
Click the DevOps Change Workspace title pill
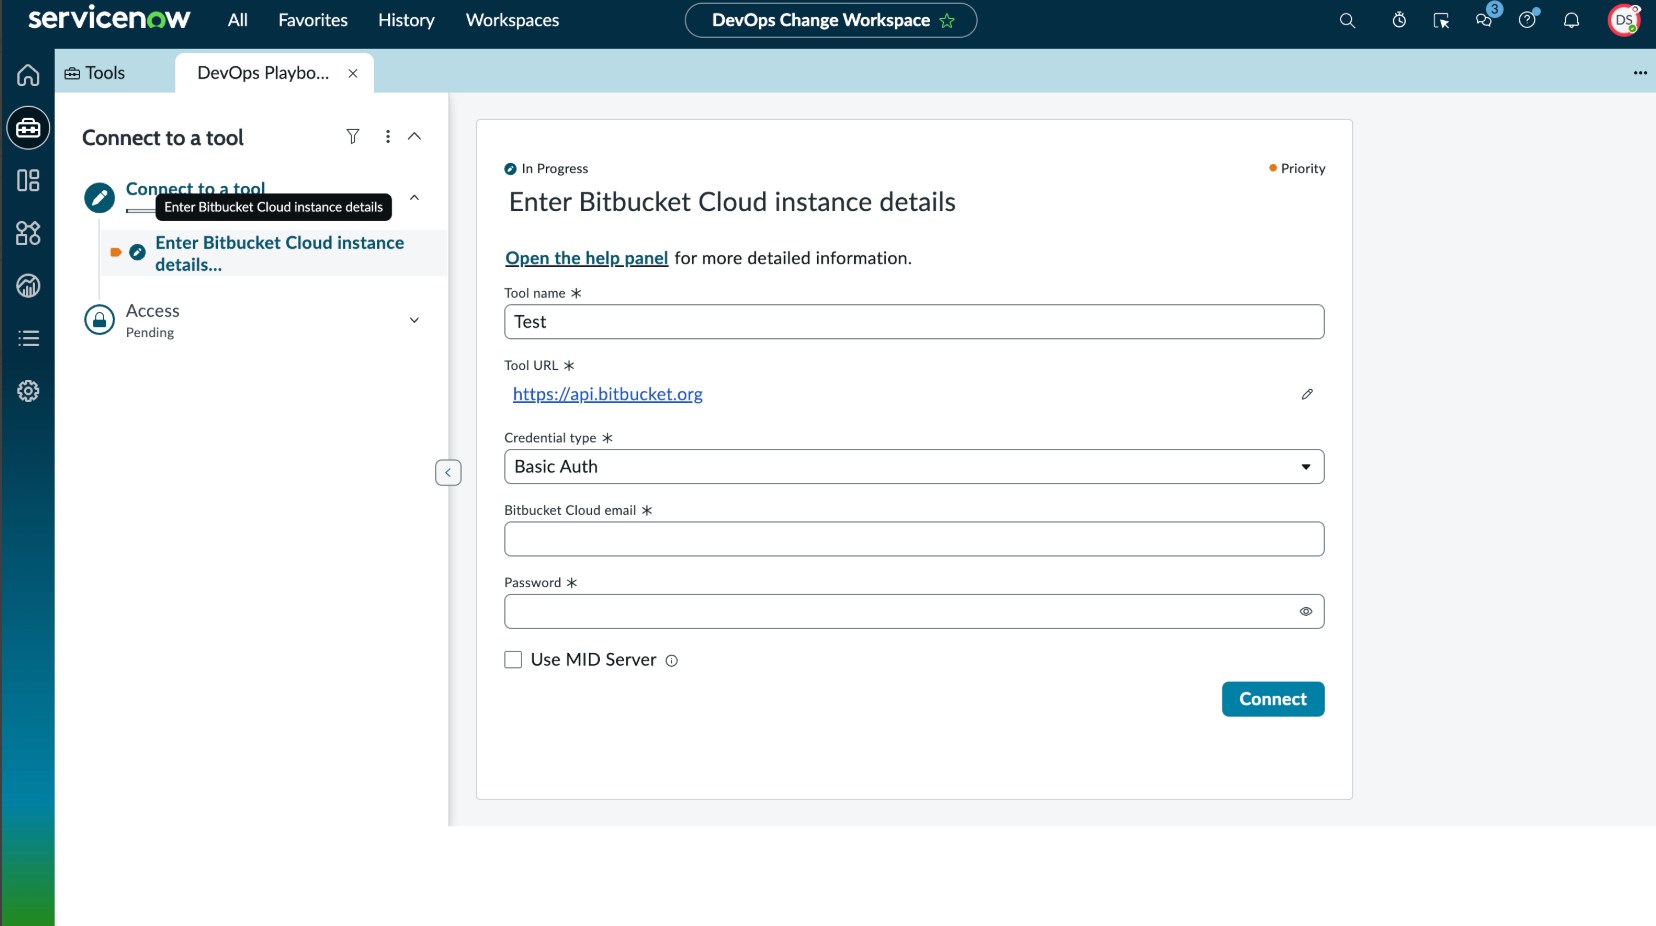click(x=830, y=20)
